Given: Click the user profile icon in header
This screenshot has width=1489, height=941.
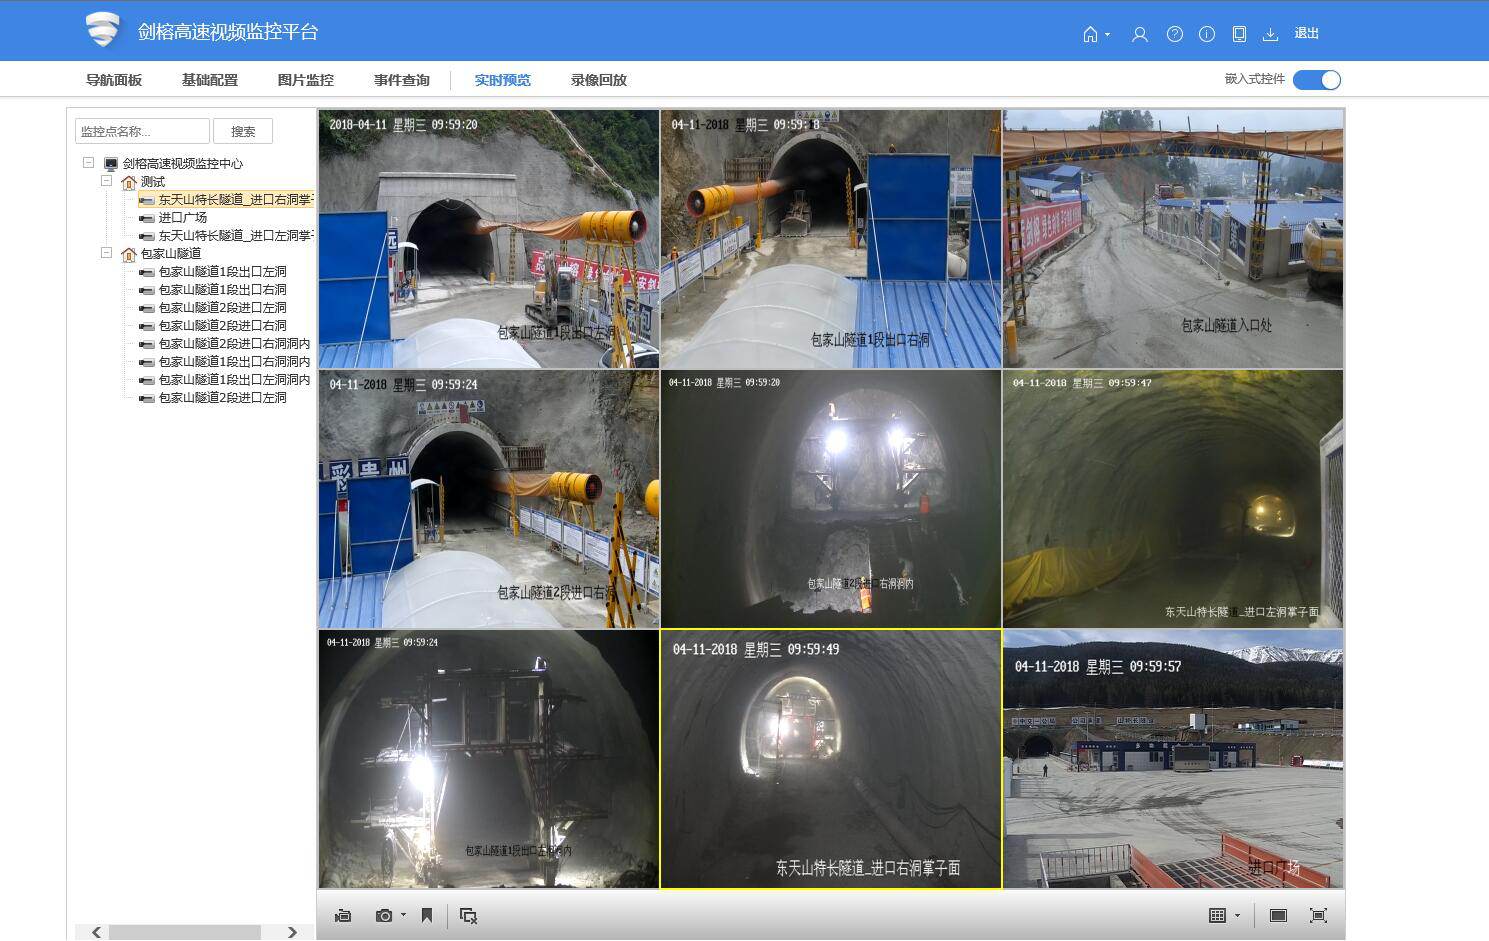Looking at the screenshot, I should pyautogui.click(x=1139, y=34).
